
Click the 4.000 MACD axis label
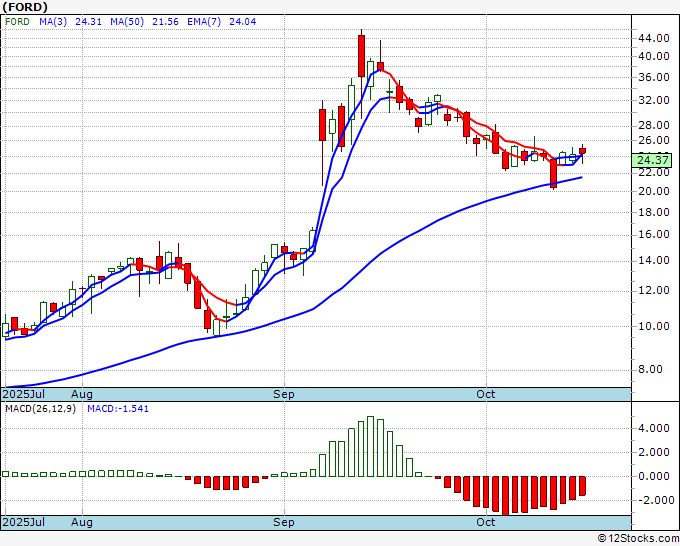point(653,428)
